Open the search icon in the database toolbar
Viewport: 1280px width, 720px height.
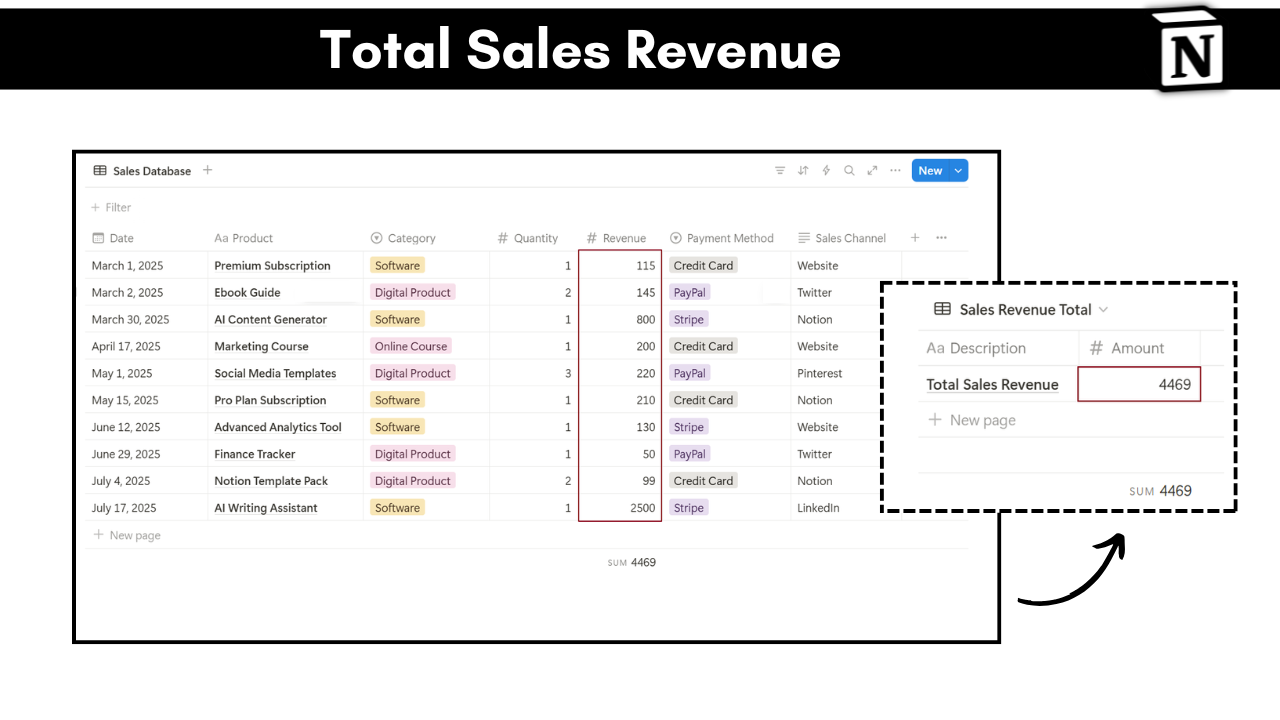(849, 170)
